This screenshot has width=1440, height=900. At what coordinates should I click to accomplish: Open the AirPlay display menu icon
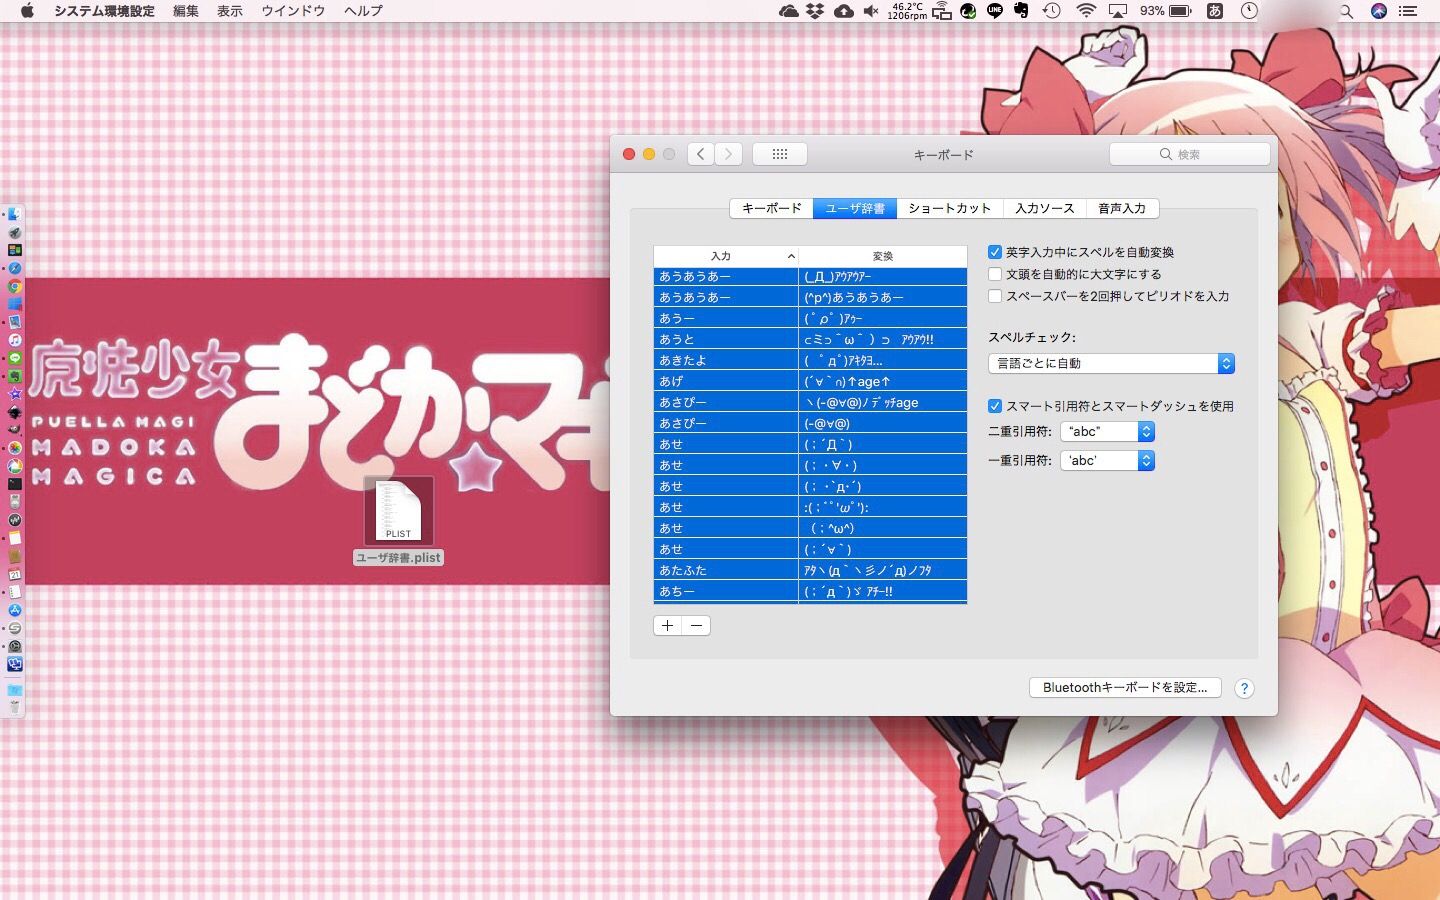(1118, 11)
